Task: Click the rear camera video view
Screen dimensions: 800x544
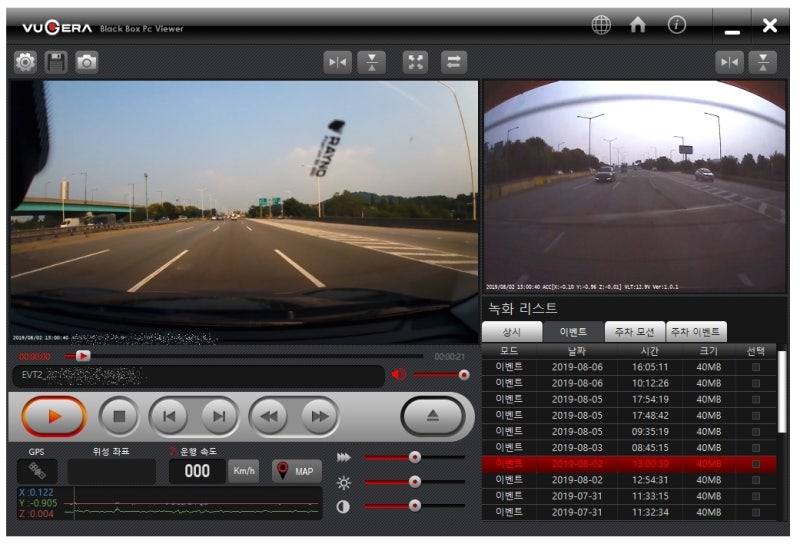Action: (x=635, y=186)
